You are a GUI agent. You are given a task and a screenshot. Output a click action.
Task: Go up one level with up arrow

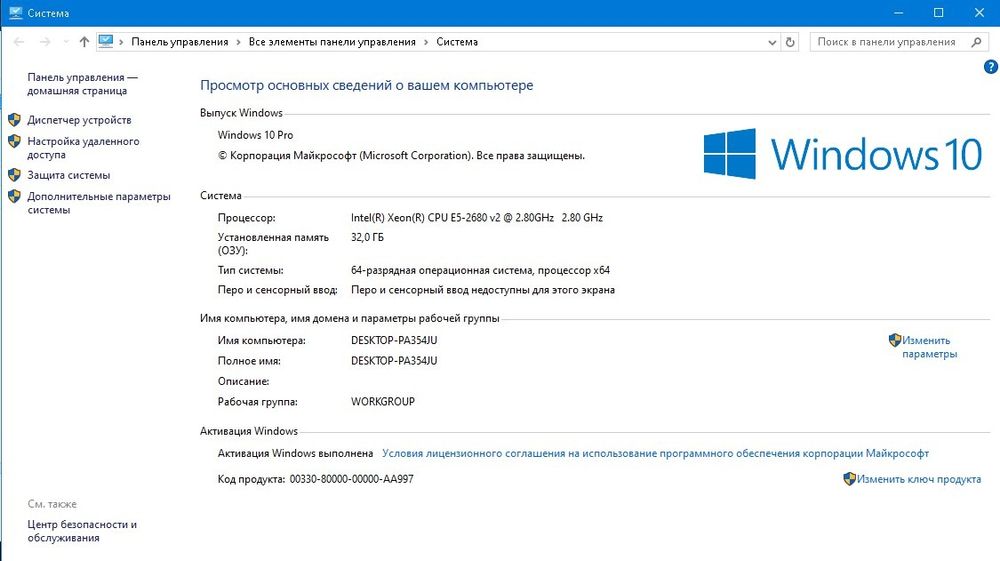(84, 42)
